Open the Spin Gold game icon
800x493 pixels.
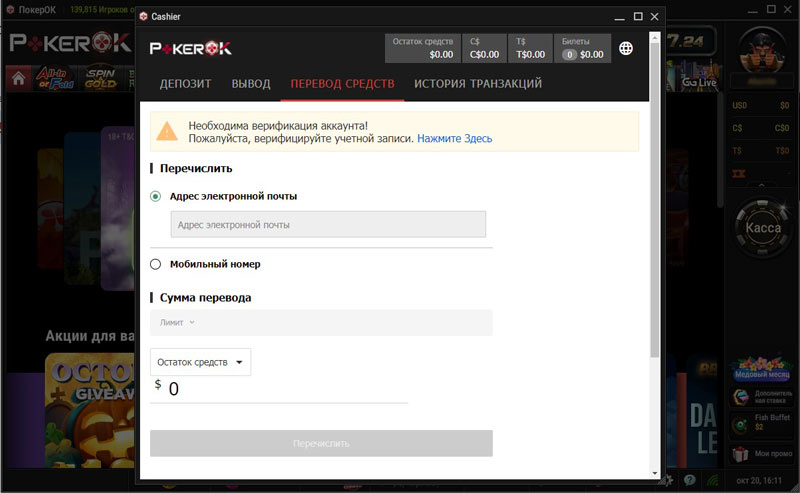[x=102, y=78]
